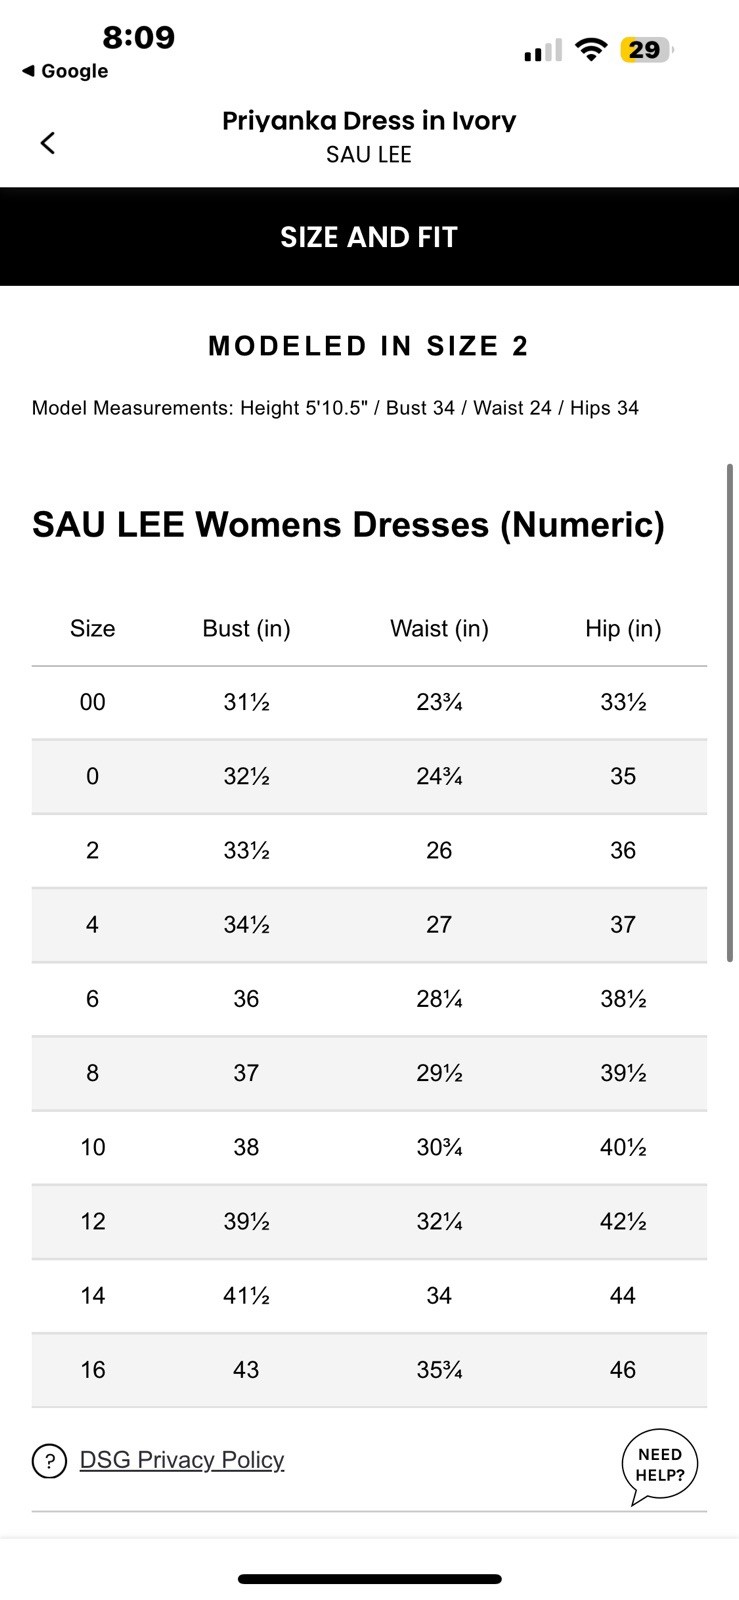Tap the size 00 row label

92,702
